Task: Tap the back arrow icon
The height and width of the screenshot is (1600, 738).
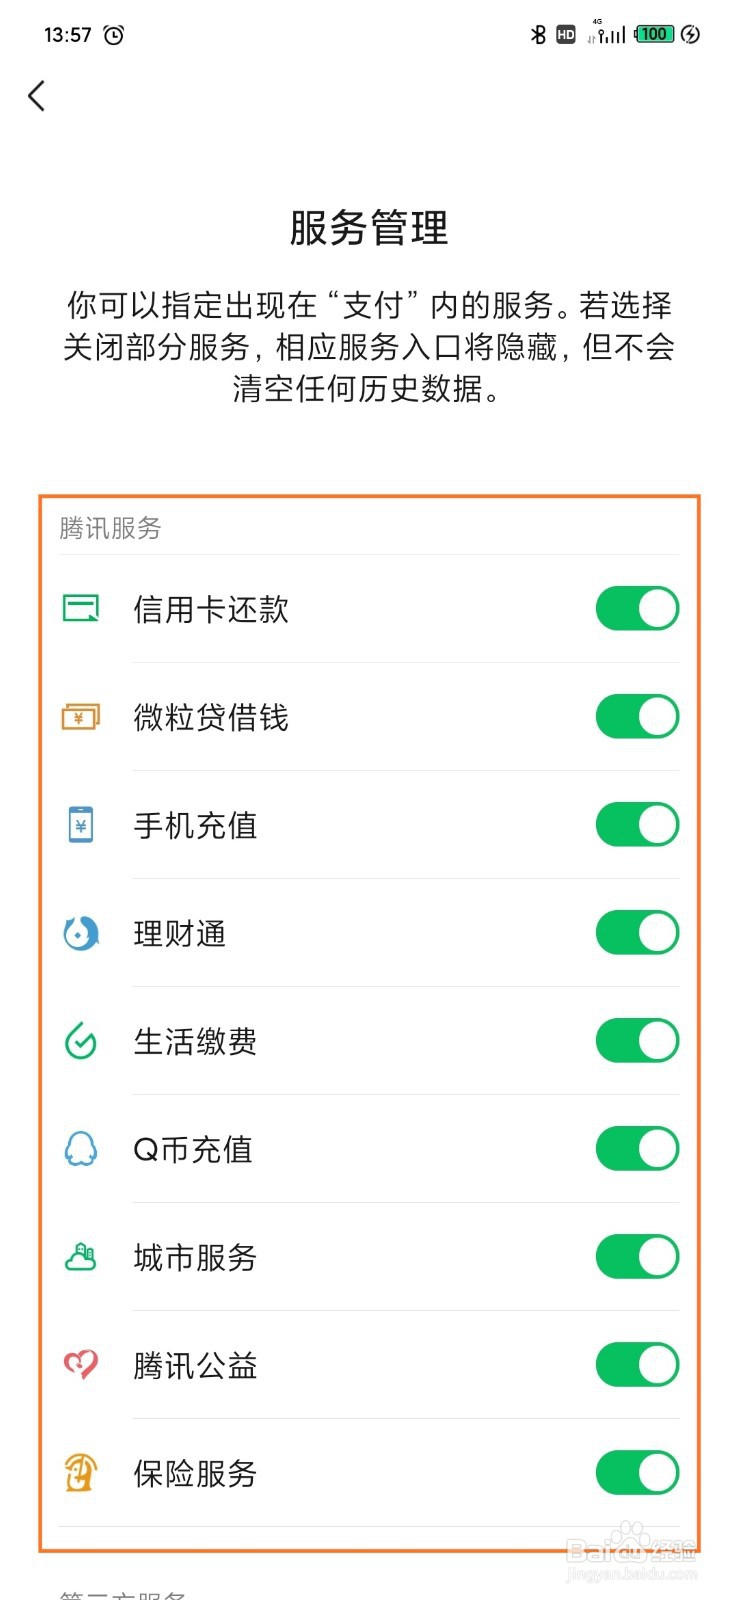Action: pos(37,96)
